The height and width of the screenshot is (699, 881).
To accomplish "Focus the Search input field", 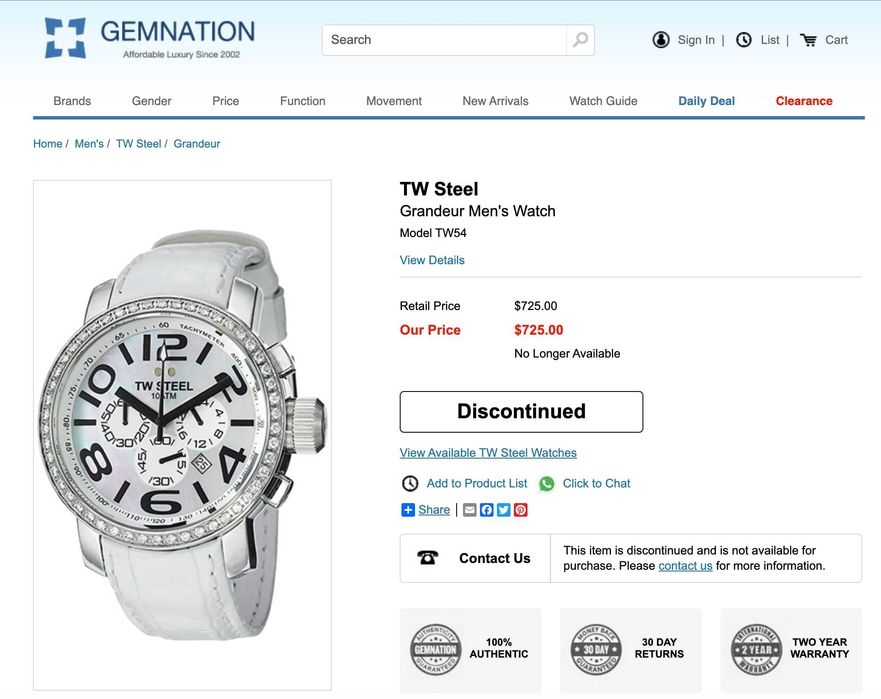I will [444, 40].
